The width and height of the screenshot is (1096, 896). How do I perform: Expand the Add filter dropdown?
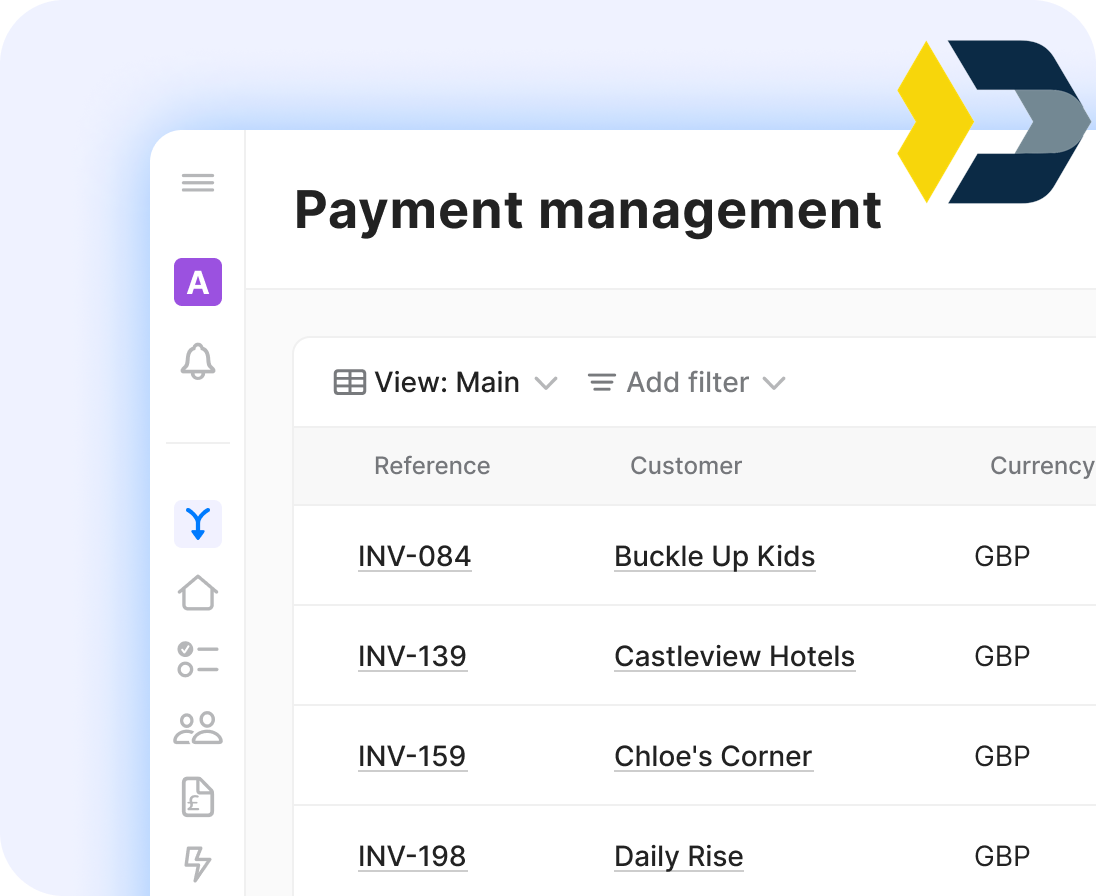pos(687,382)
